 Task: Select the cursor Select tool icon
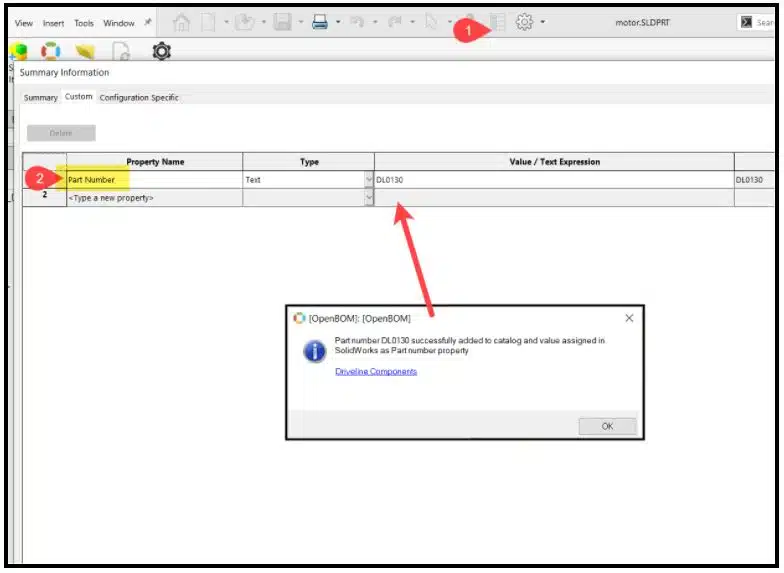point(432,22)
